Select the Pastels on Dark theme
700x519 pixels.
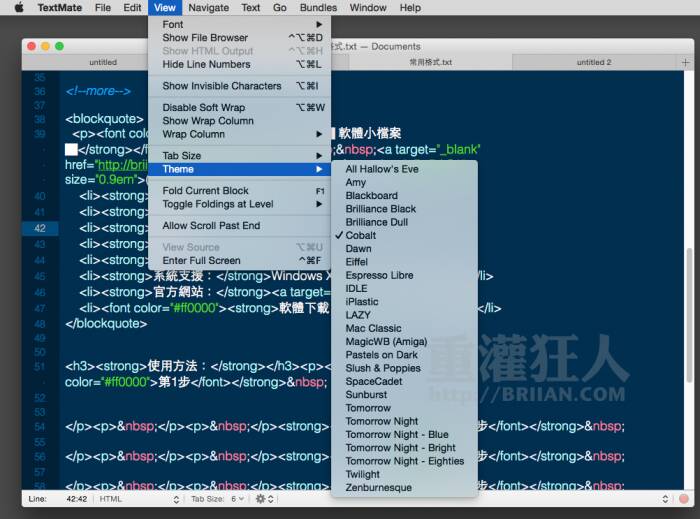click(x=404, y=355)
